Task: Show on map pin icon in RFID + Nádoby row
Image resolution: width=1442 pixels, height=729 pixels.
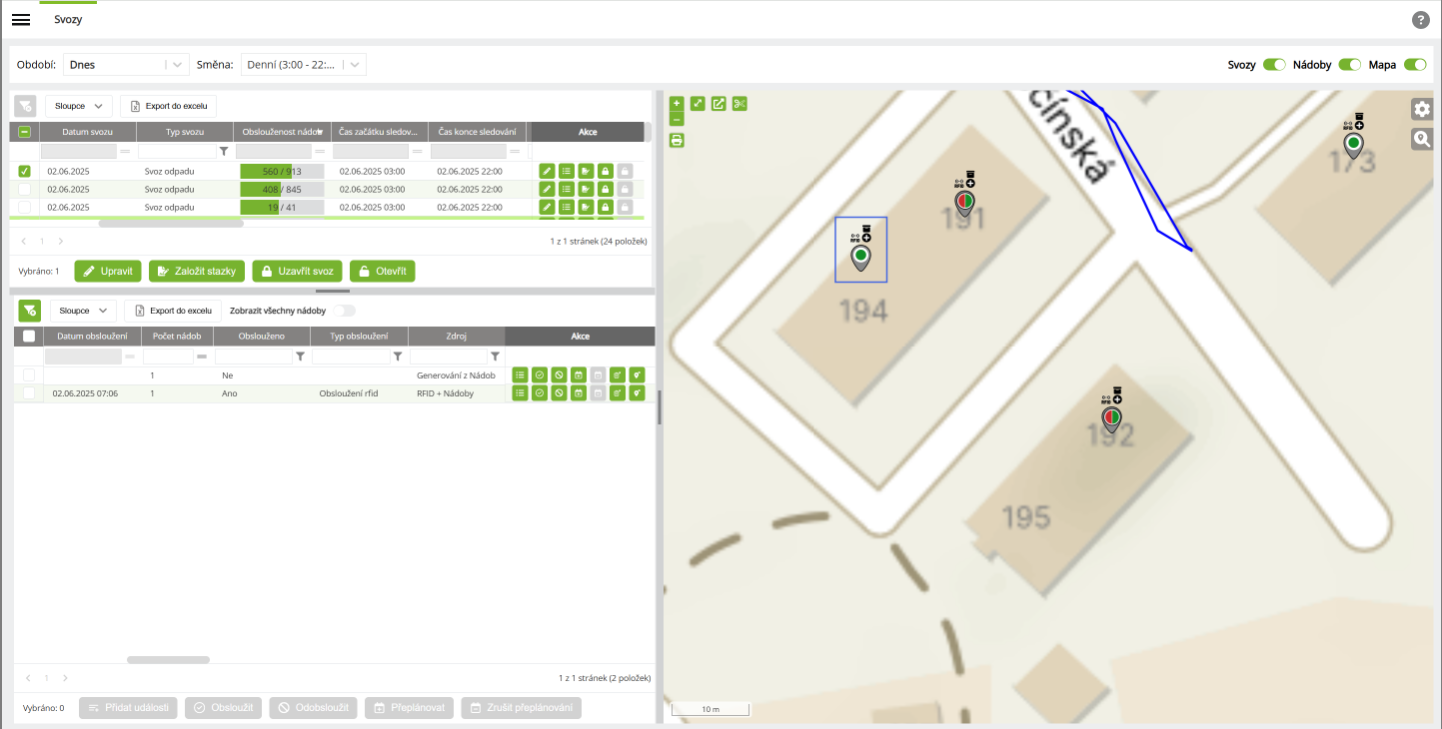Action: (x=637, y=394)
